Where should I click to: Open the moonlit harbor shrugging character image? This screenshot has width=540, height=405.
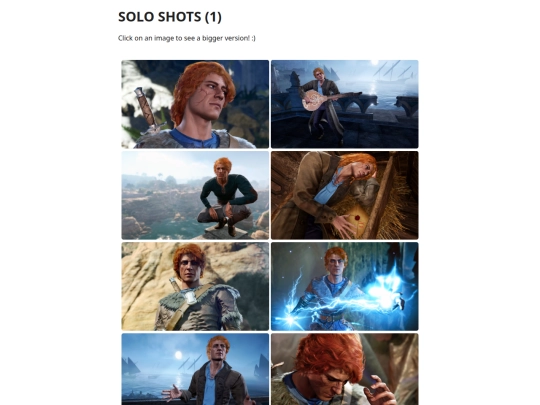195,369
